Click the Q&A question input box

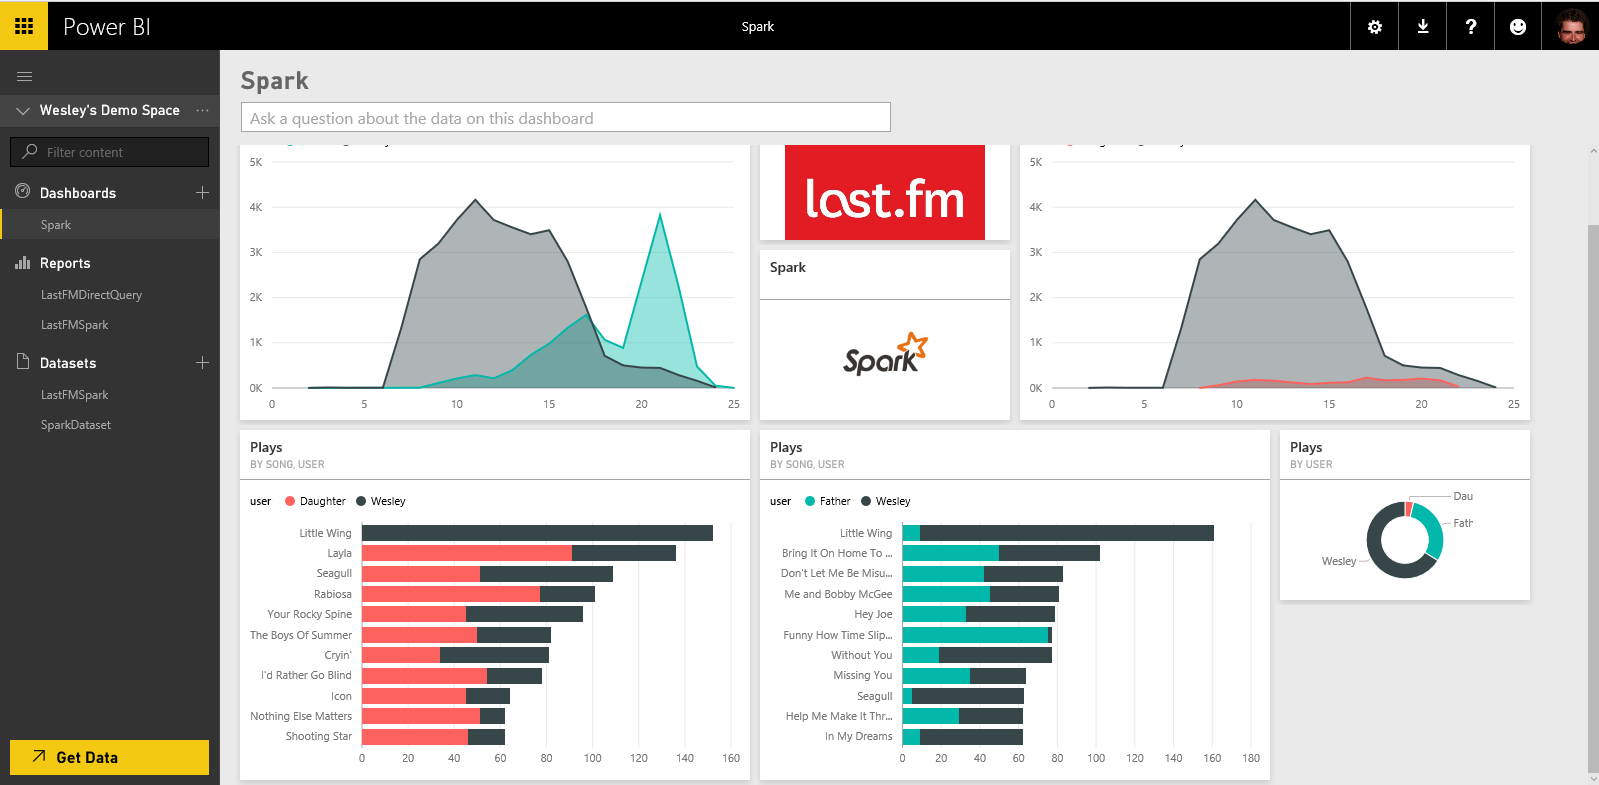tap(565, 118)
